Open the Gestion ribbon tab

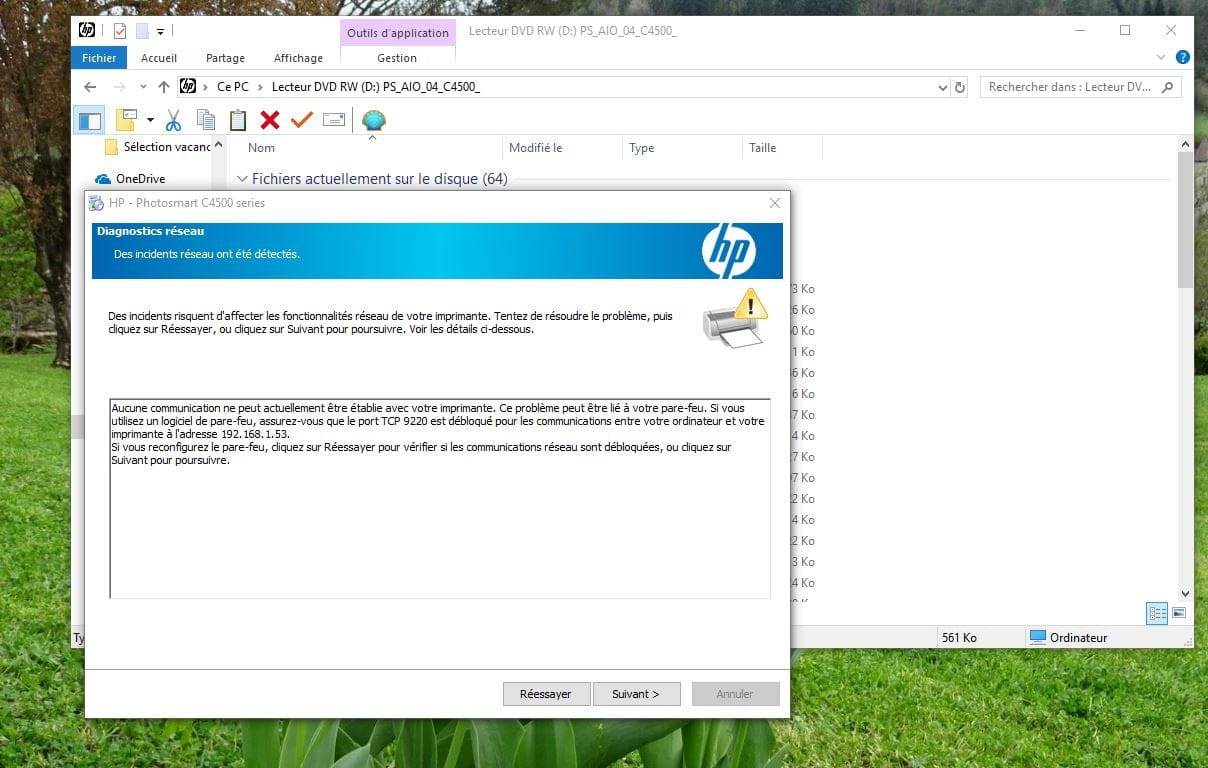tap(397, 58)
